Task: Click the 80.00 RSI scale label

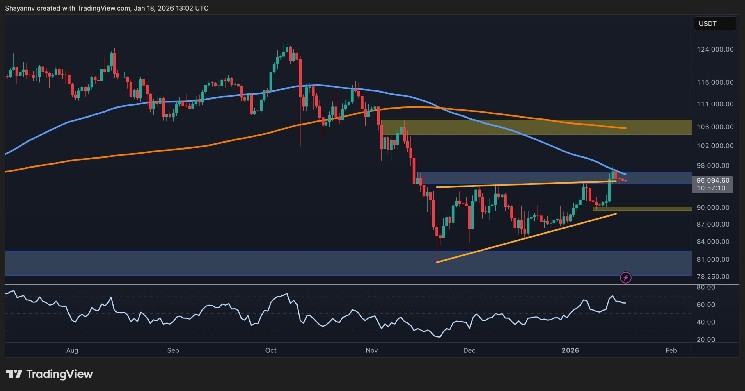Action: [x=706, y=288]
